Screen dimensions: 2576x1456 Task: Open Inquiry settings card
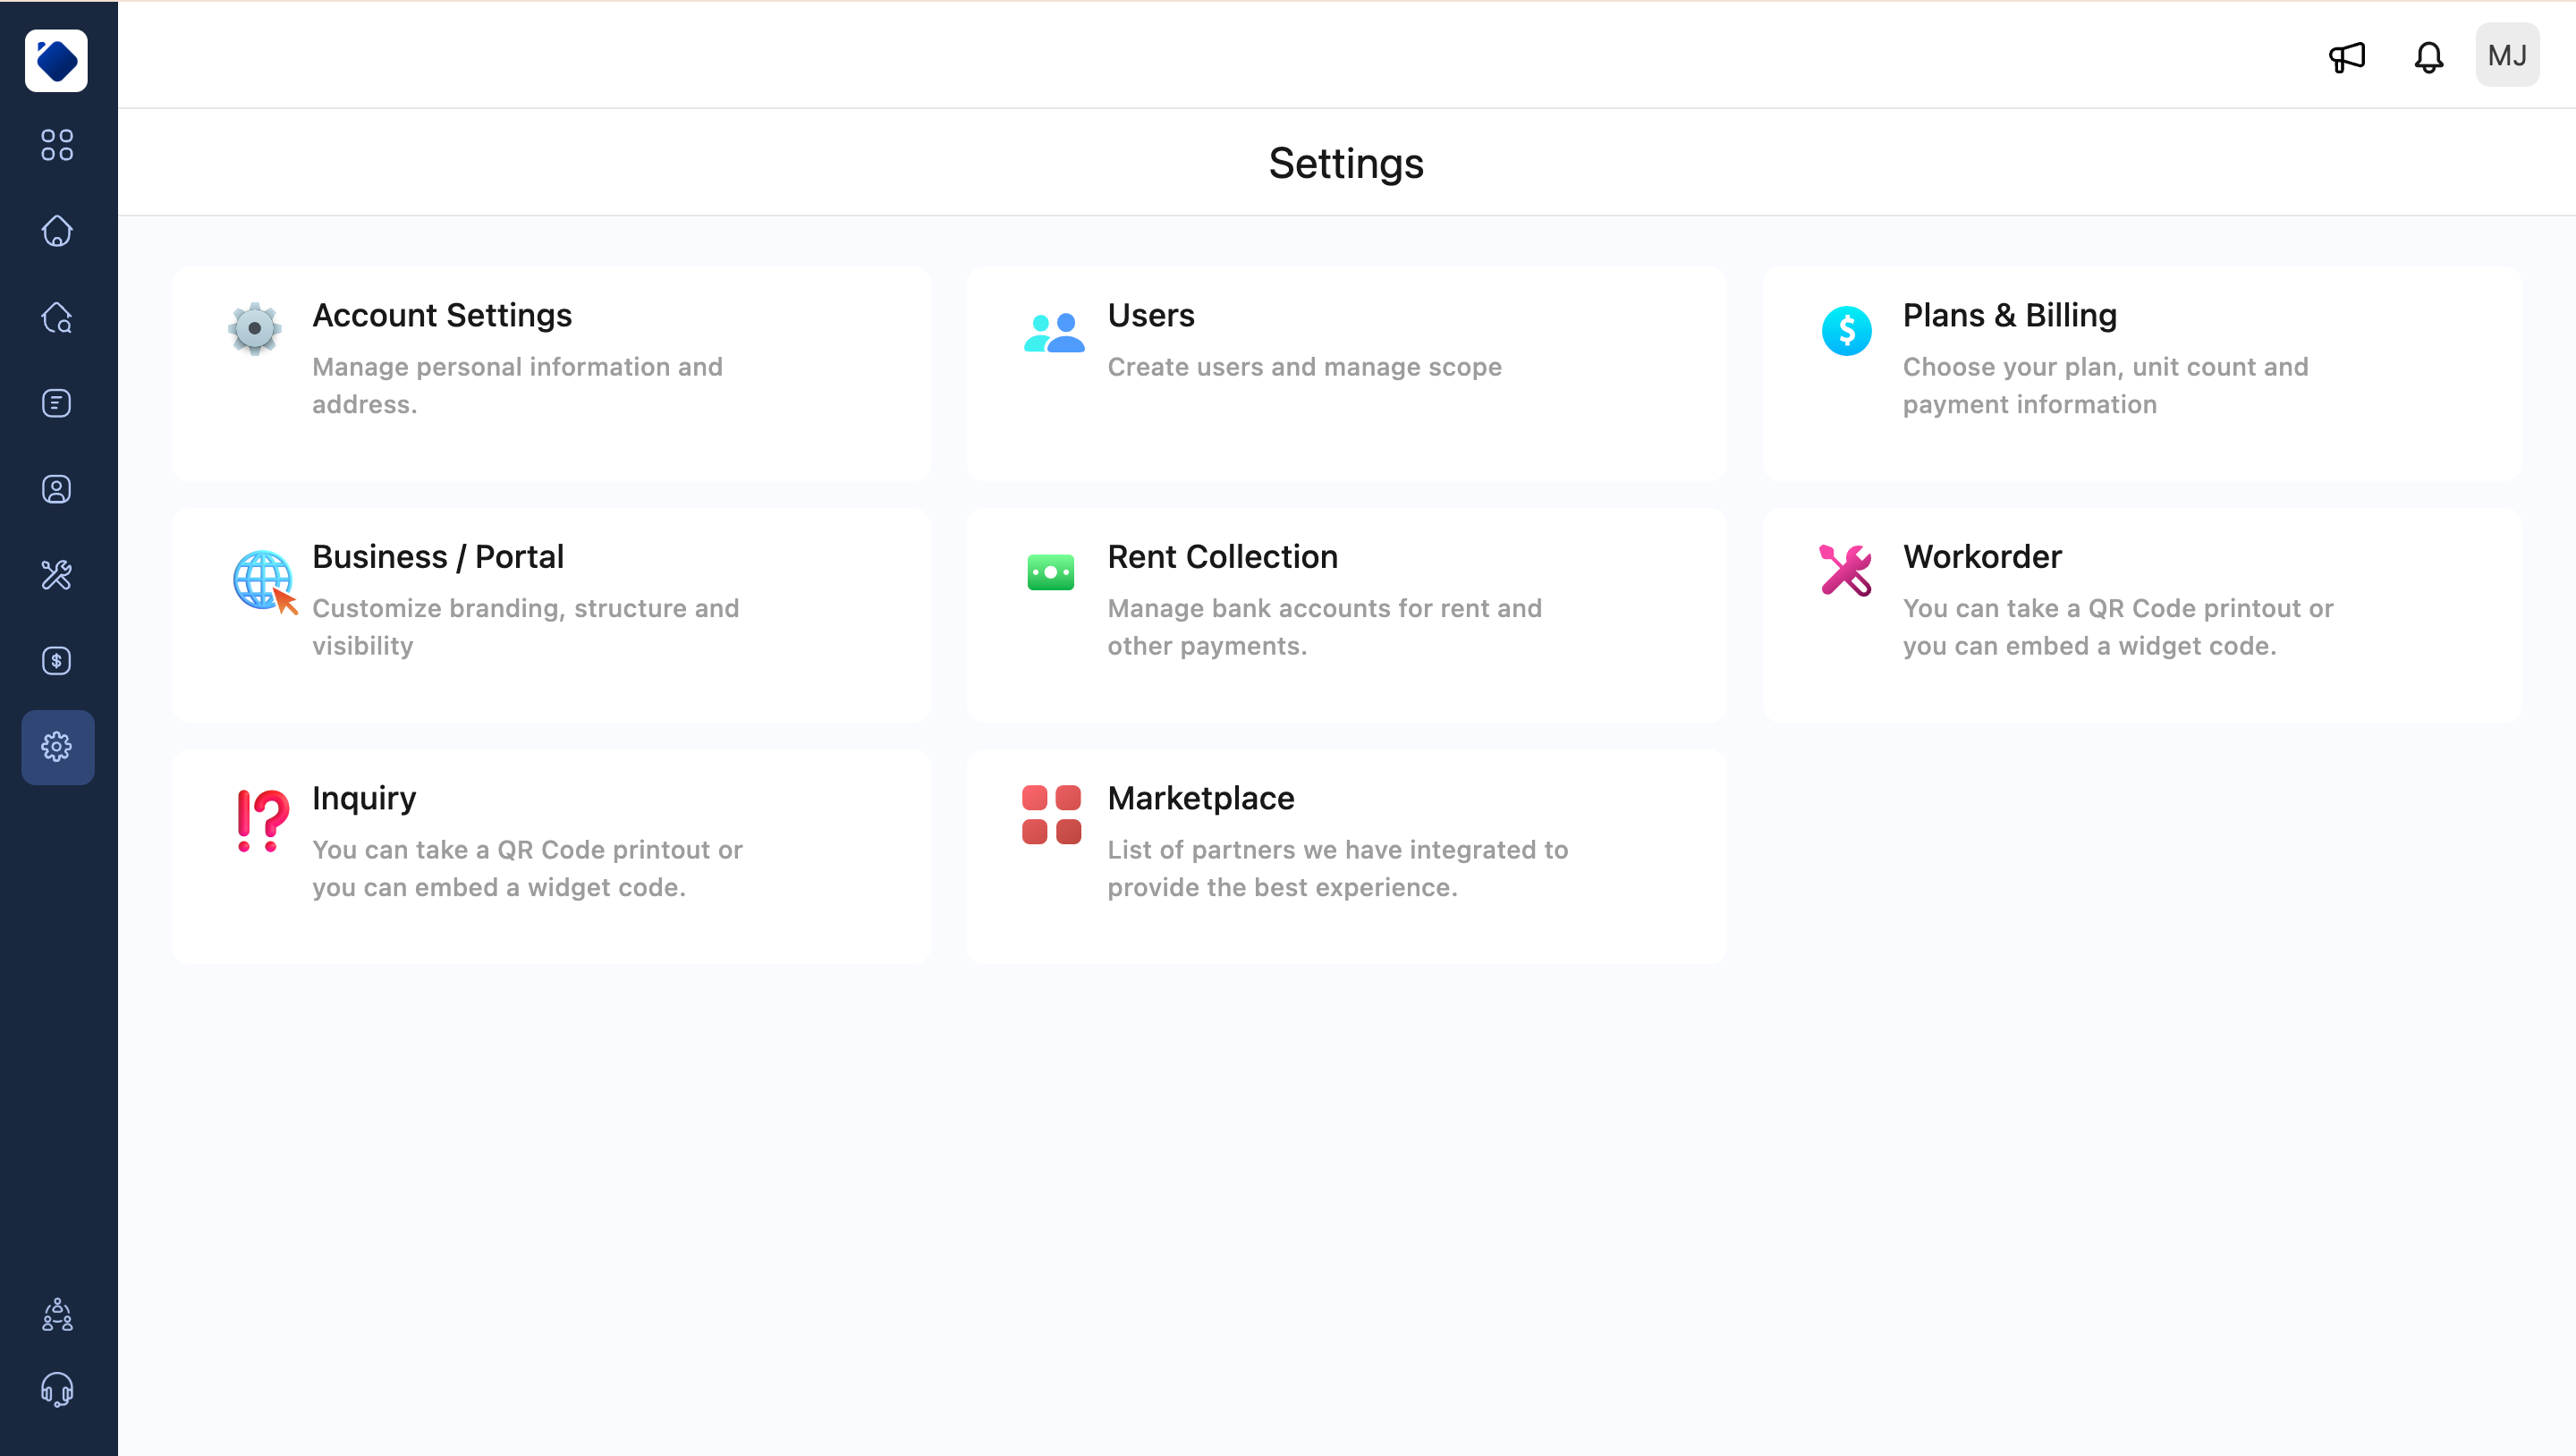(551, 856)
